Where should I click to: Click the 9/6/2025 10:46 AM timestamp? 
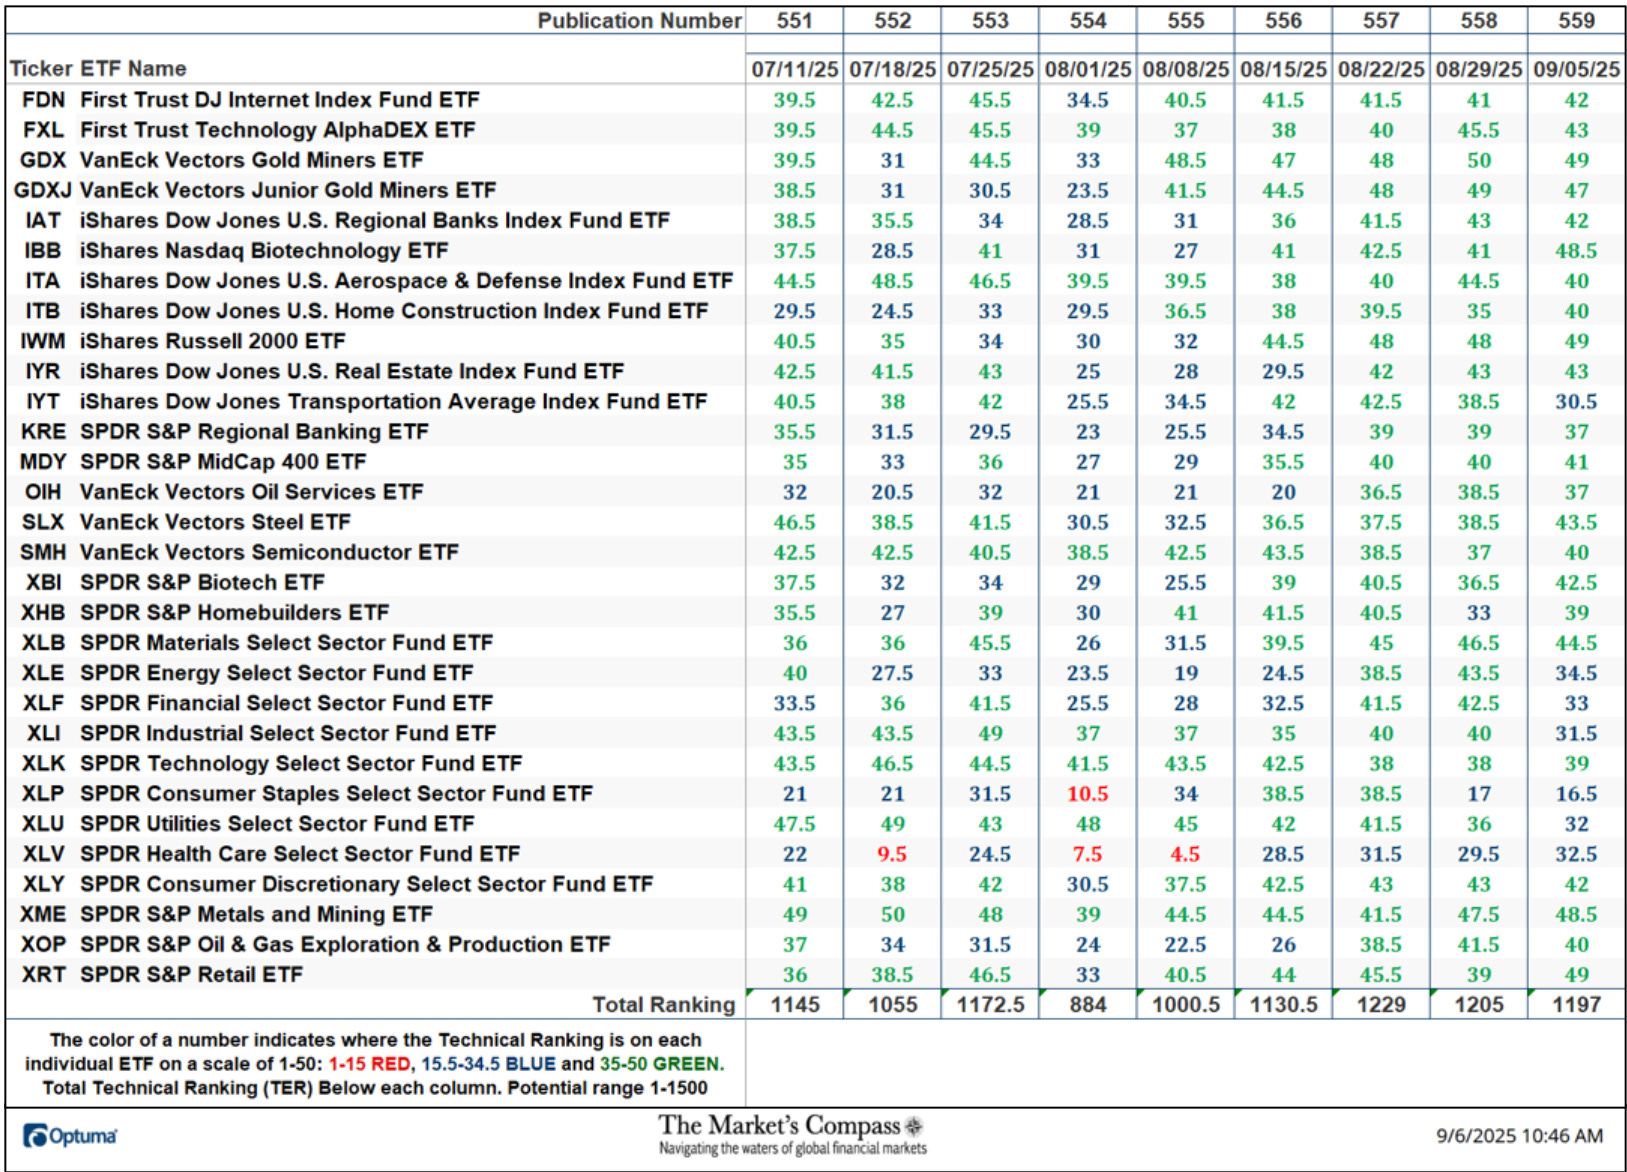(1519, 1136)
